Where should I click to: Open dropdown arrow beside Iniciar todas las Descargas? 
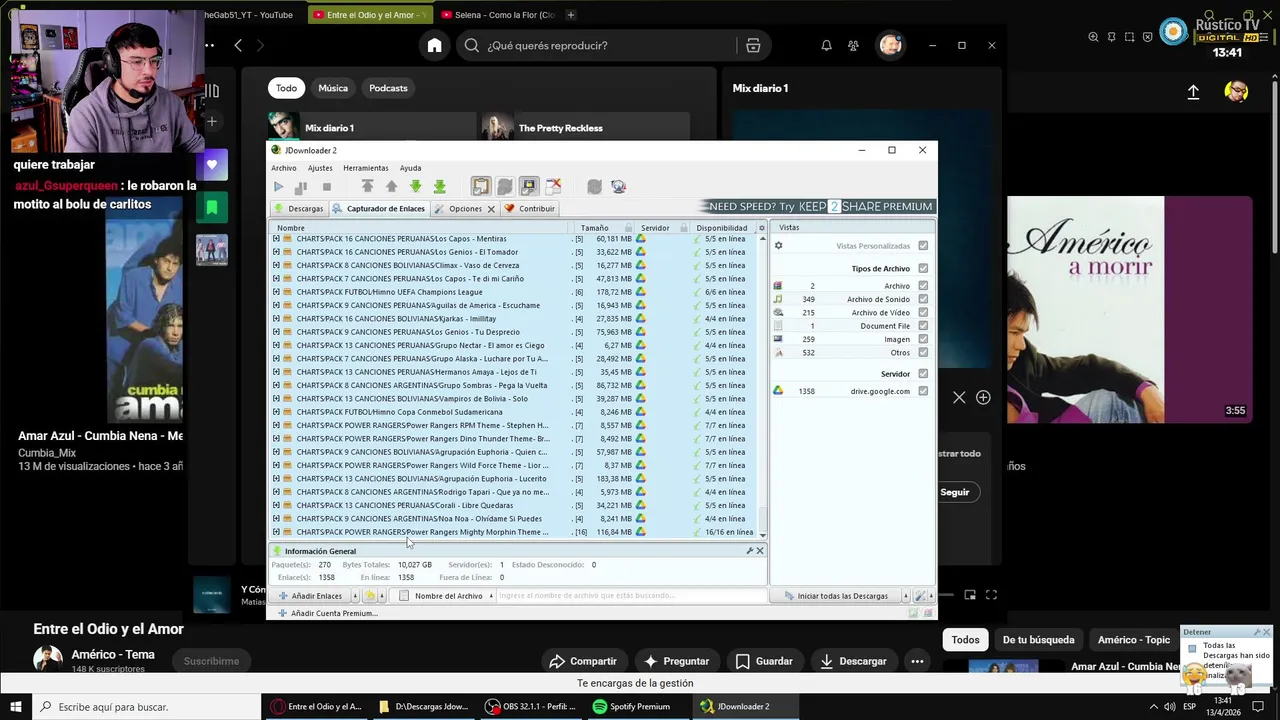(905, 596)
